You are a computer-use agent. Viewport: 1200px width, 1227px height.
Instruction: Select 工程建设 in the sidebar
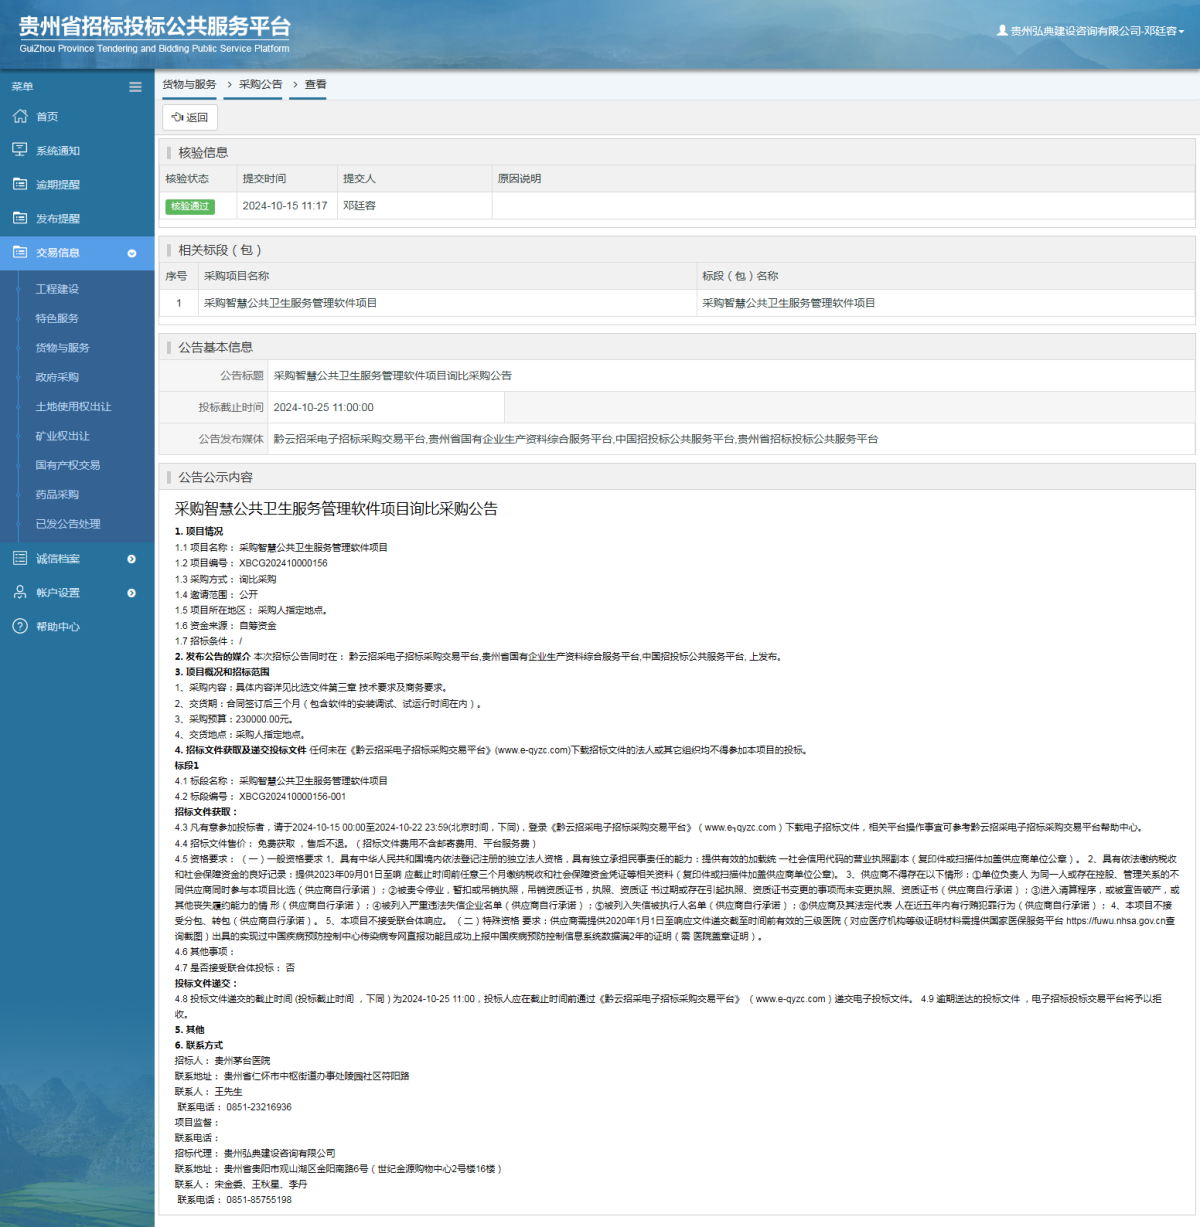[x=57, y=289]
